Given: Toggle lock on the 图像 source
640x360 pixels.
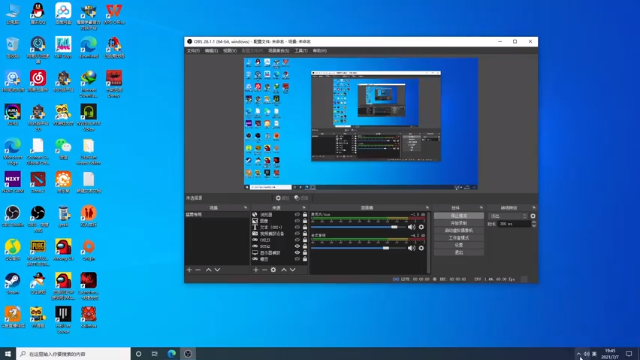Looking at the screenshot, I should [305, 221].
